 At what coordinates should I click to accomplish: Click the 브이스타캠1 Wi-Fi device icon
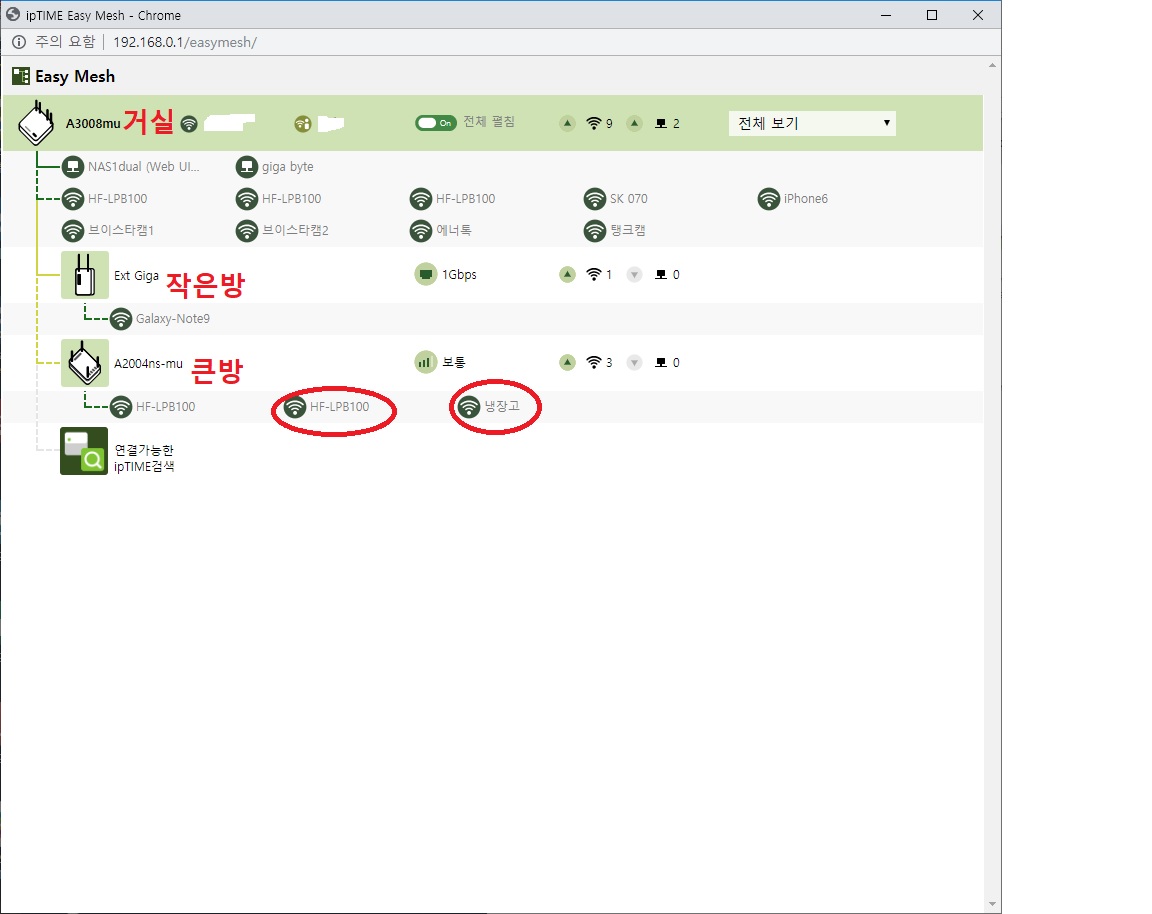pos(73,231)
